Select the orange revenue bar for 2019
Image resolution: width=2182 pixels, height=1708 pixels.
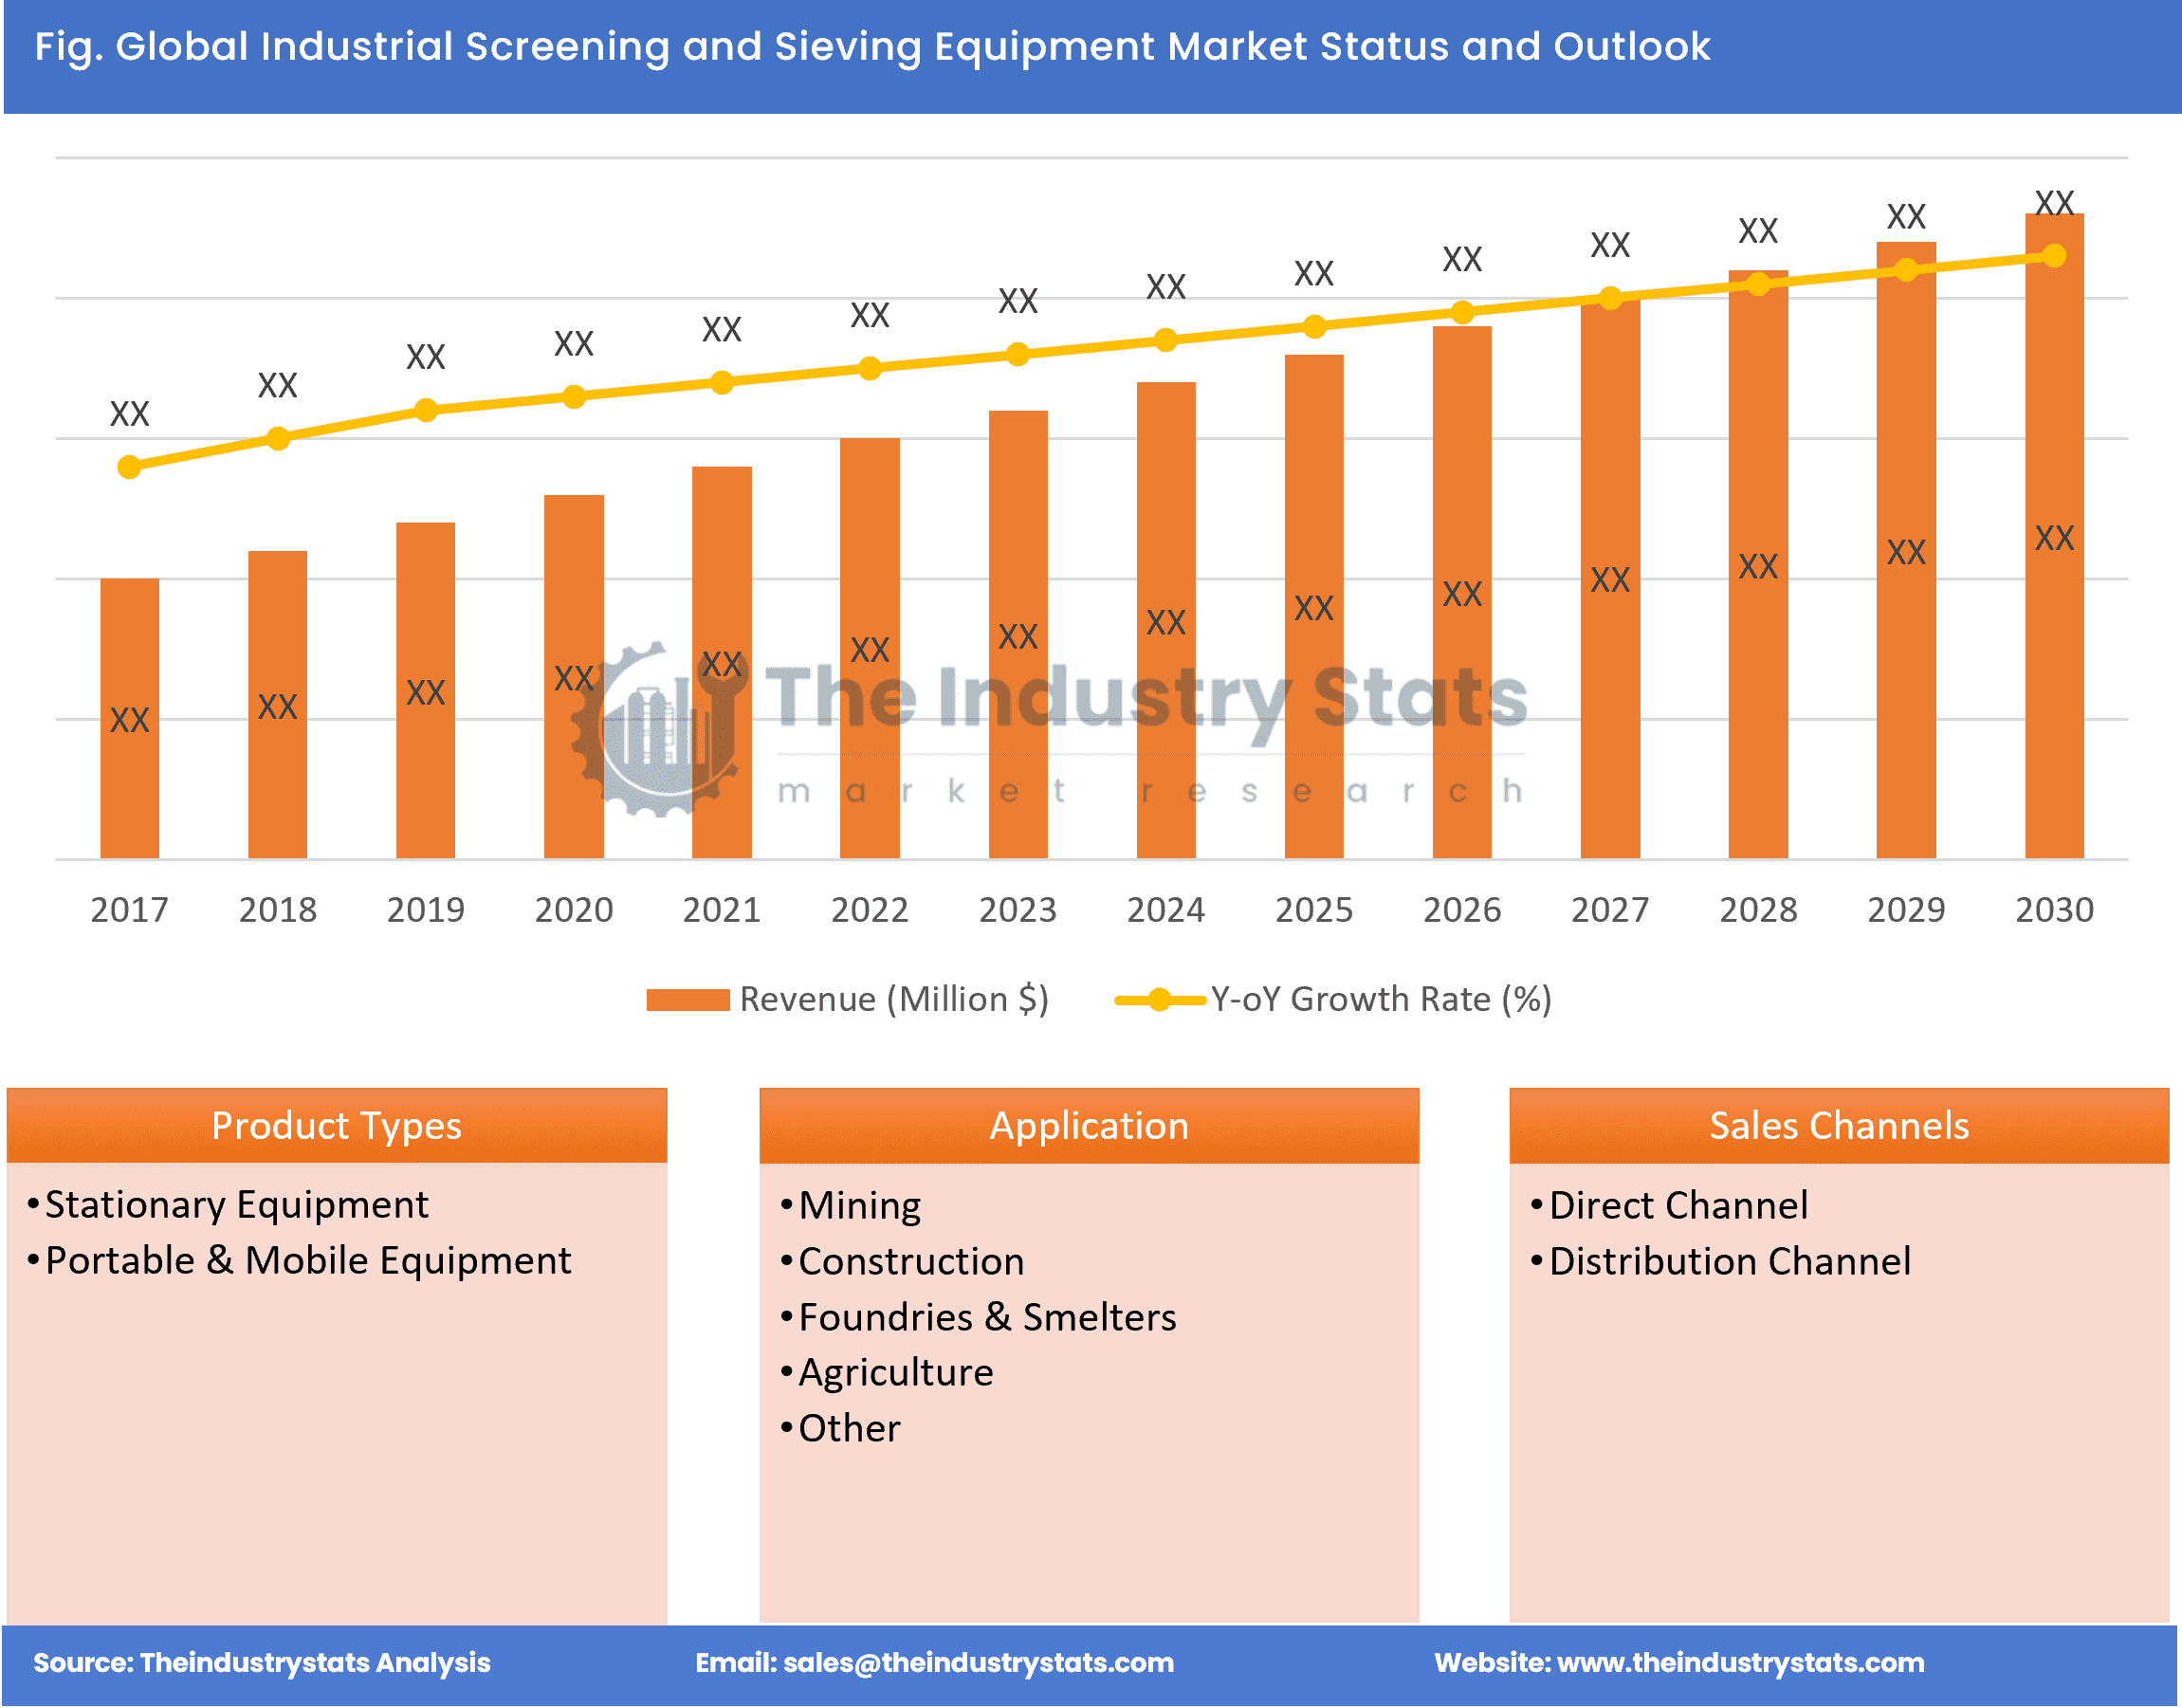(x=426, y=691)
